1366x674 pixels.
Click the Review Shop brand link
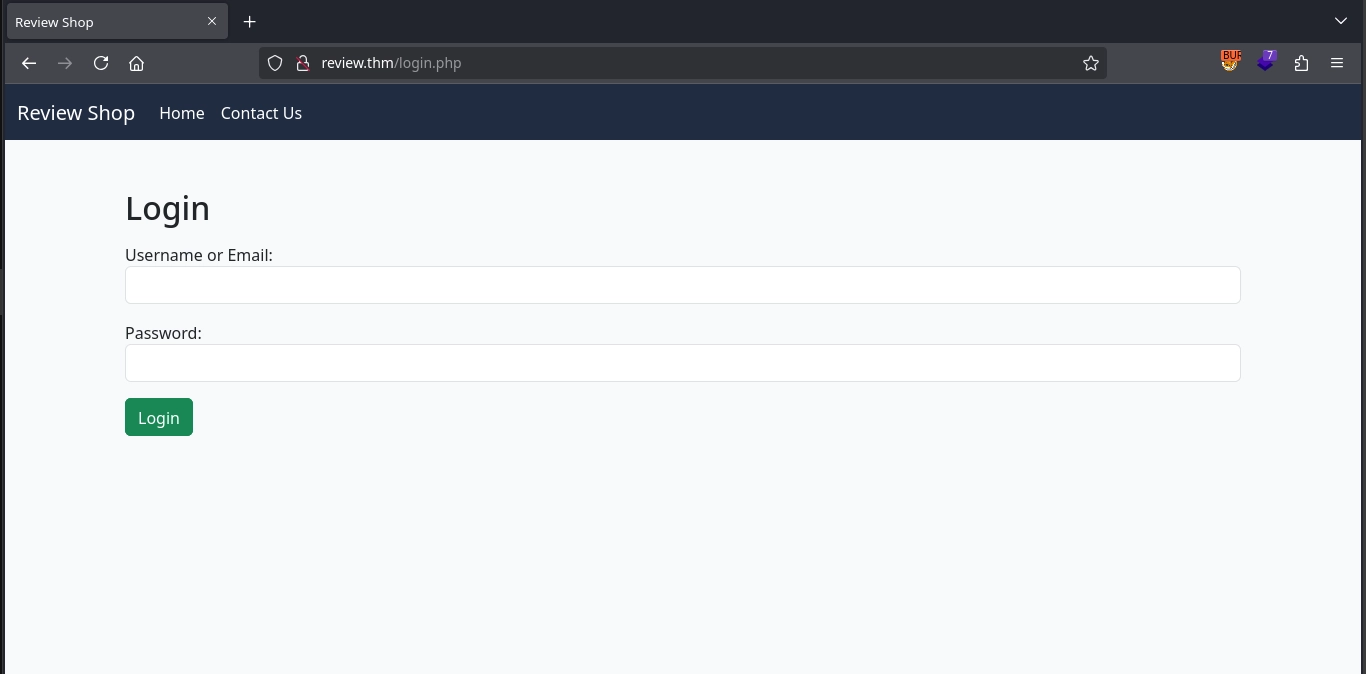[76, 113]
